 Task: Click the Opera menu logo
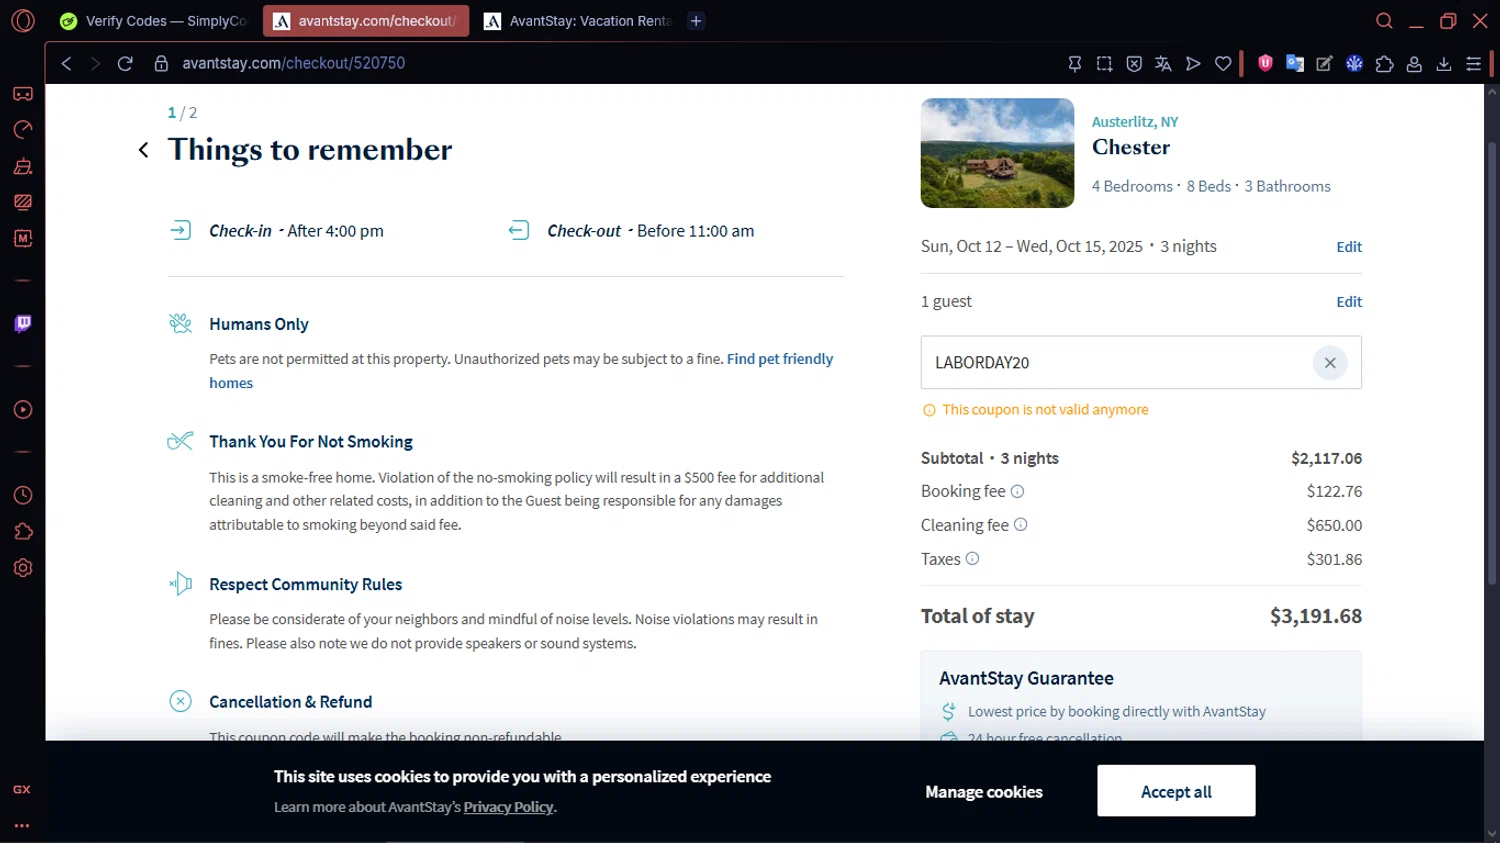pos(22,20)
